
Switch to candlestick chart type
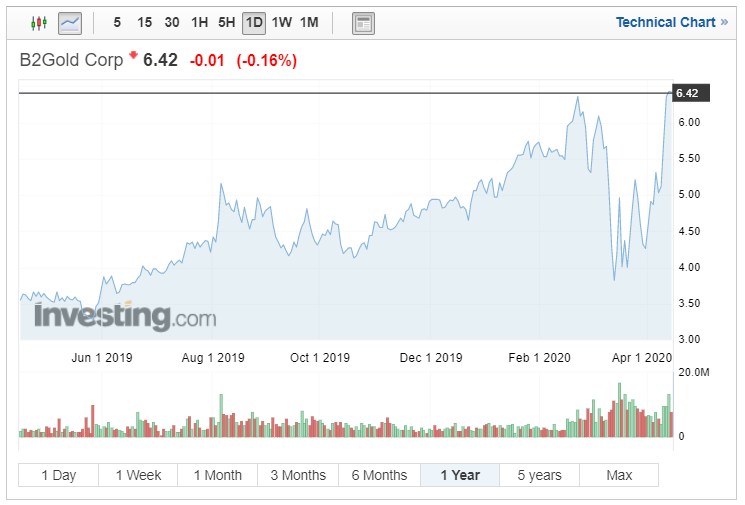point(39,22)
